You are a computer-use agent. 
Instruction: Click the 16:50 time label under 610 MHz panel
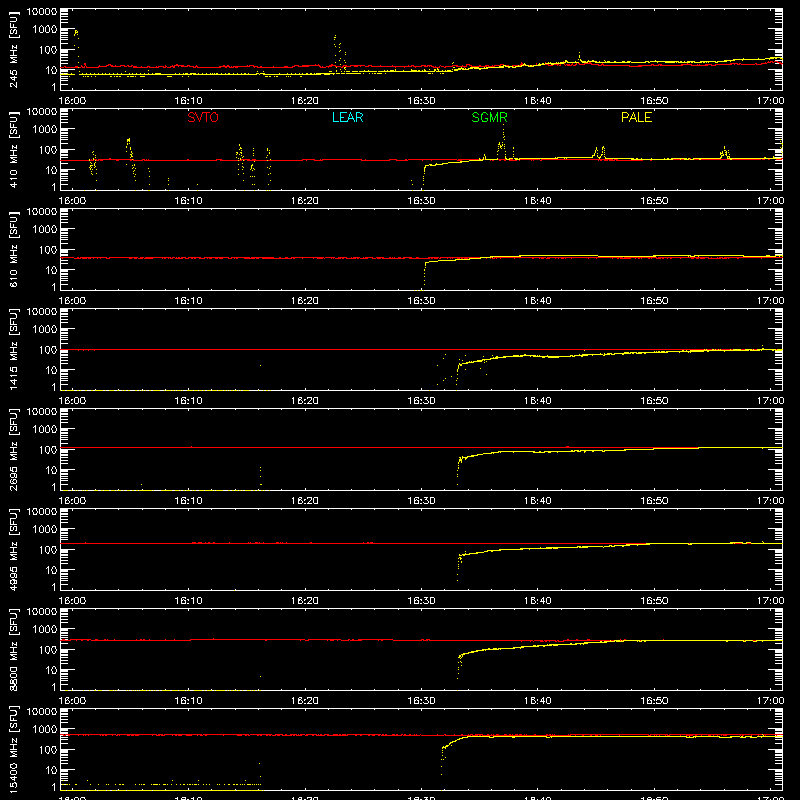654,301
